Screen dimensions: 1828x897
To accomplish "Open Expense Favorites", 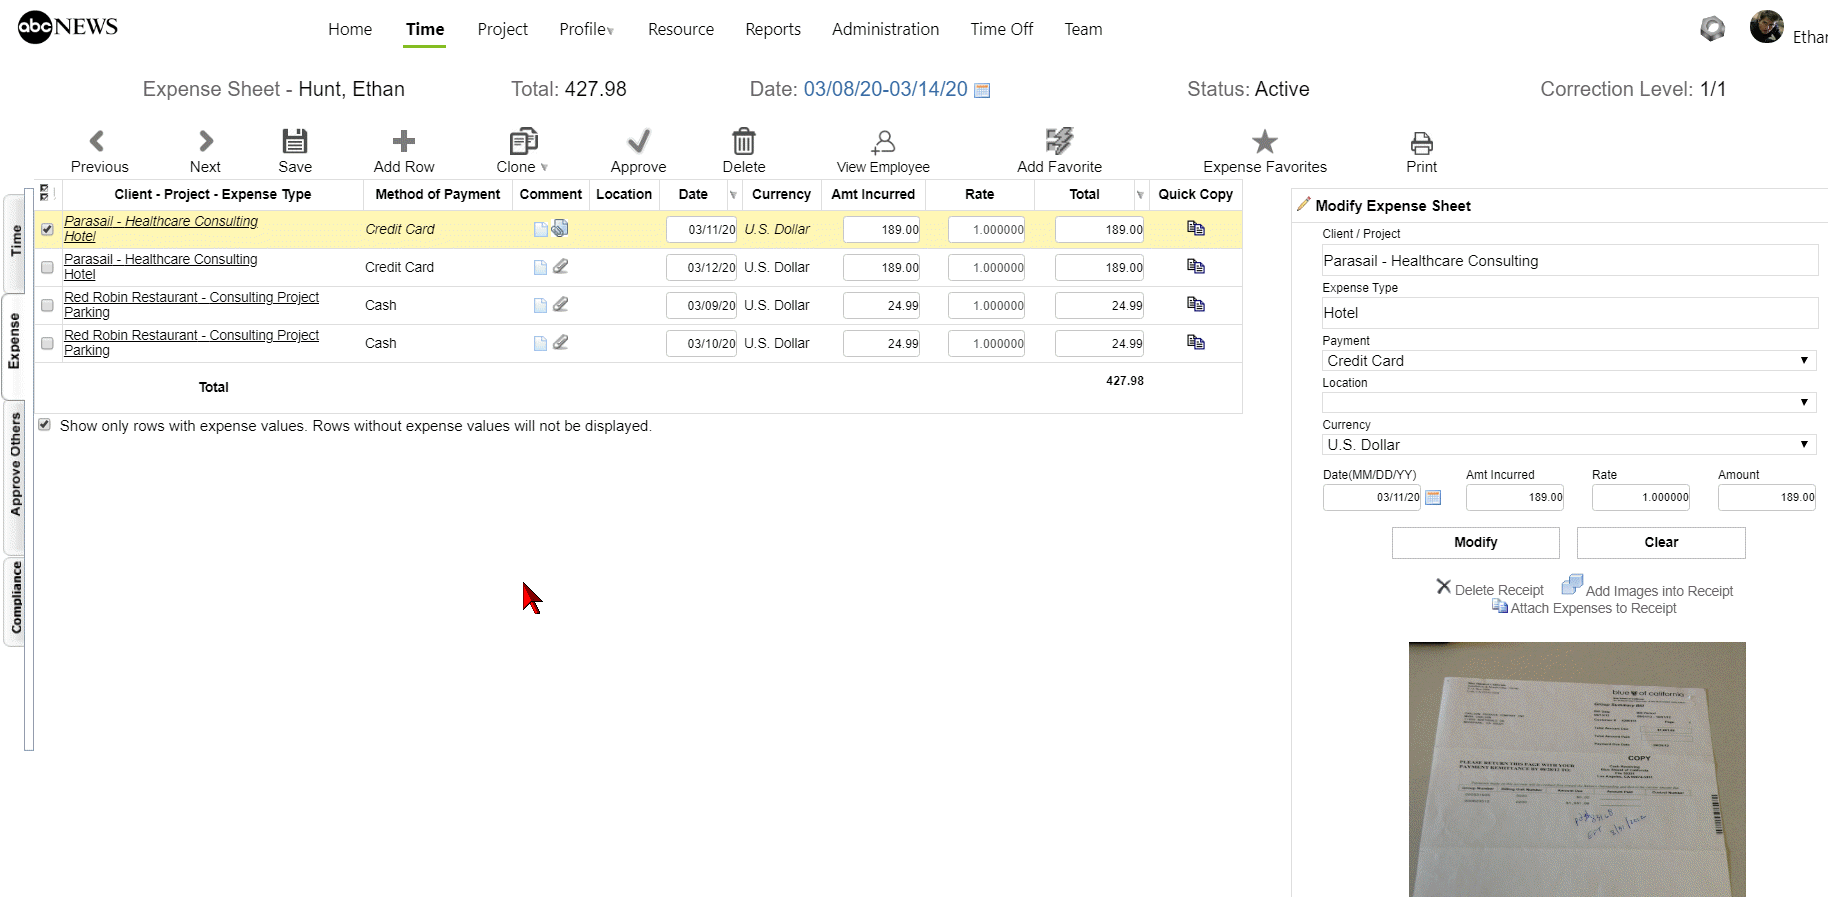I will pos(1265,151).
